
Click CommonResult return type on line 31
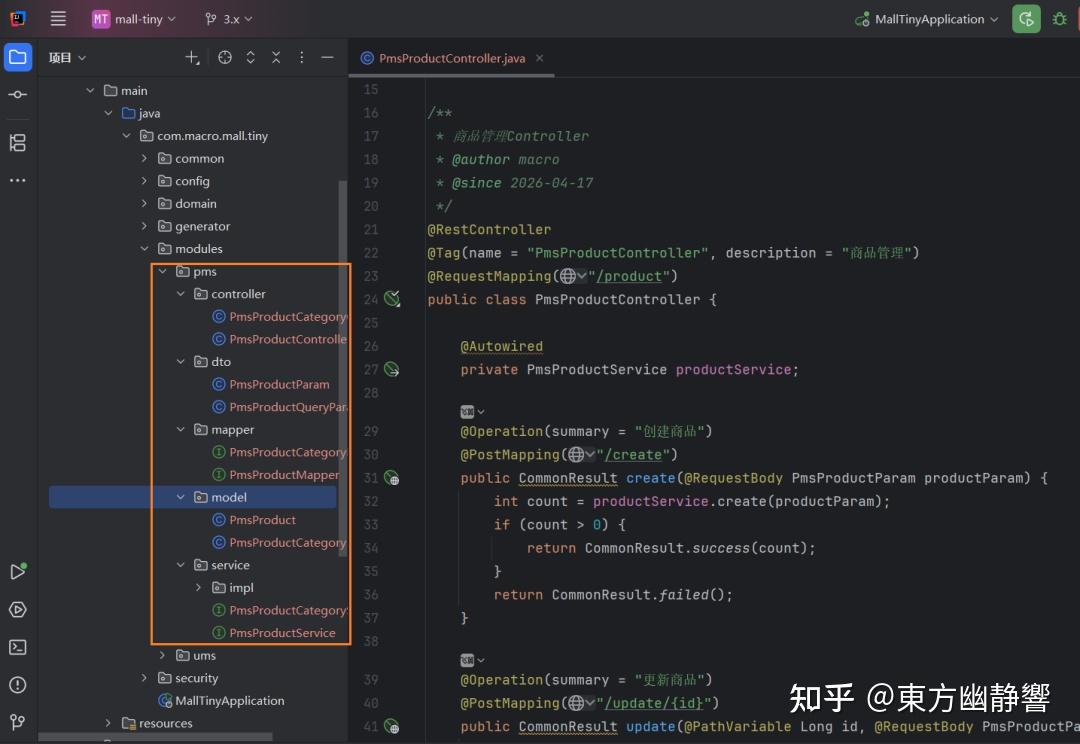click(x=568, y=478)
